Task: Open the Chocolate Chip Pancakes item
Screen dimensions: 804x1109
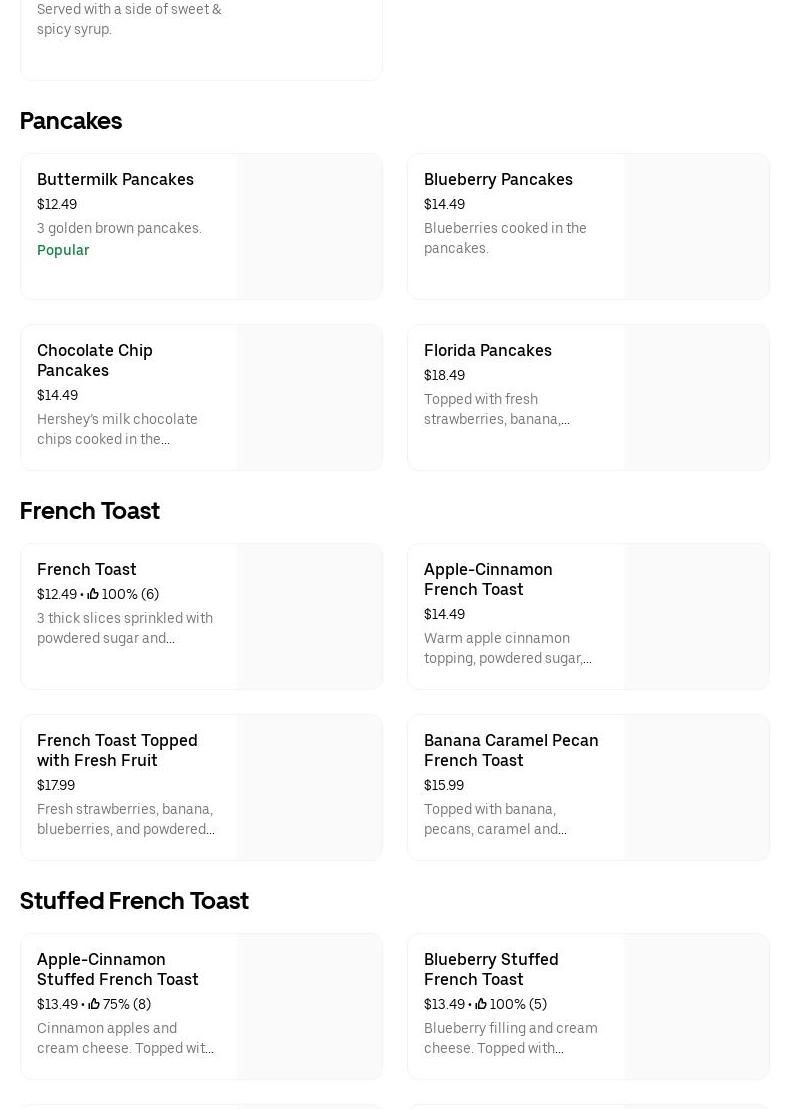Action: [x=95, y=360]
